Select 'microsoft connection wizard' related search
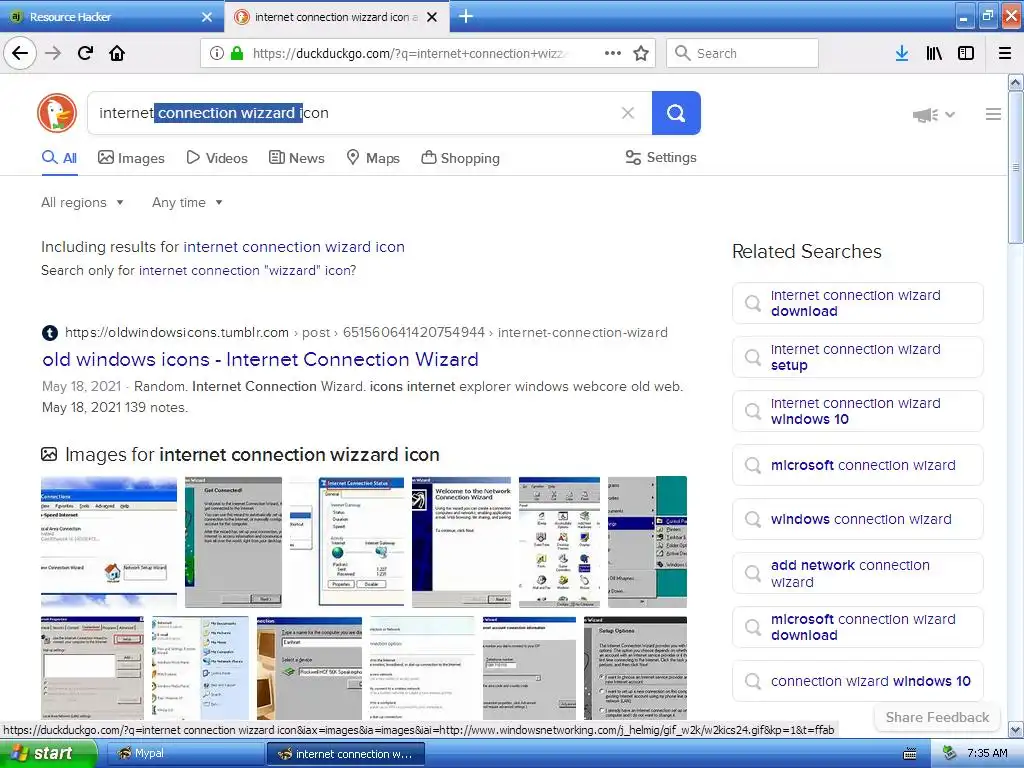This screenshot has width=1024, height=768. (857, 465)
